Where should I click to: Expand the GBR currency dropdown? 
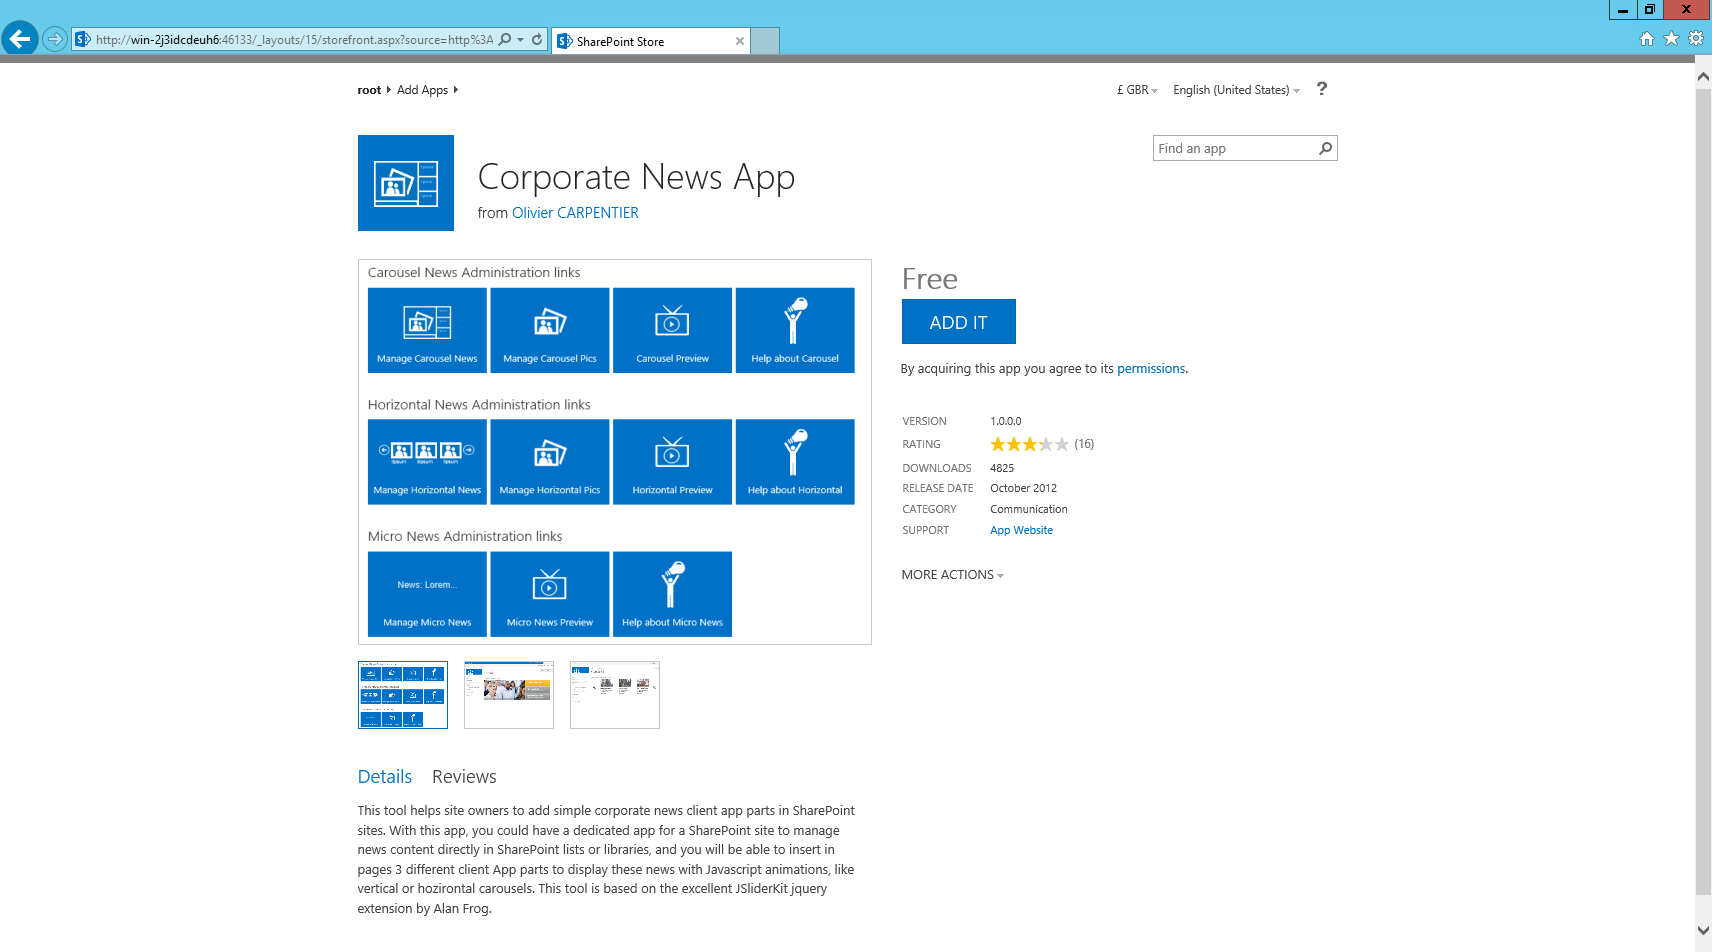[x=1137, y=90]
